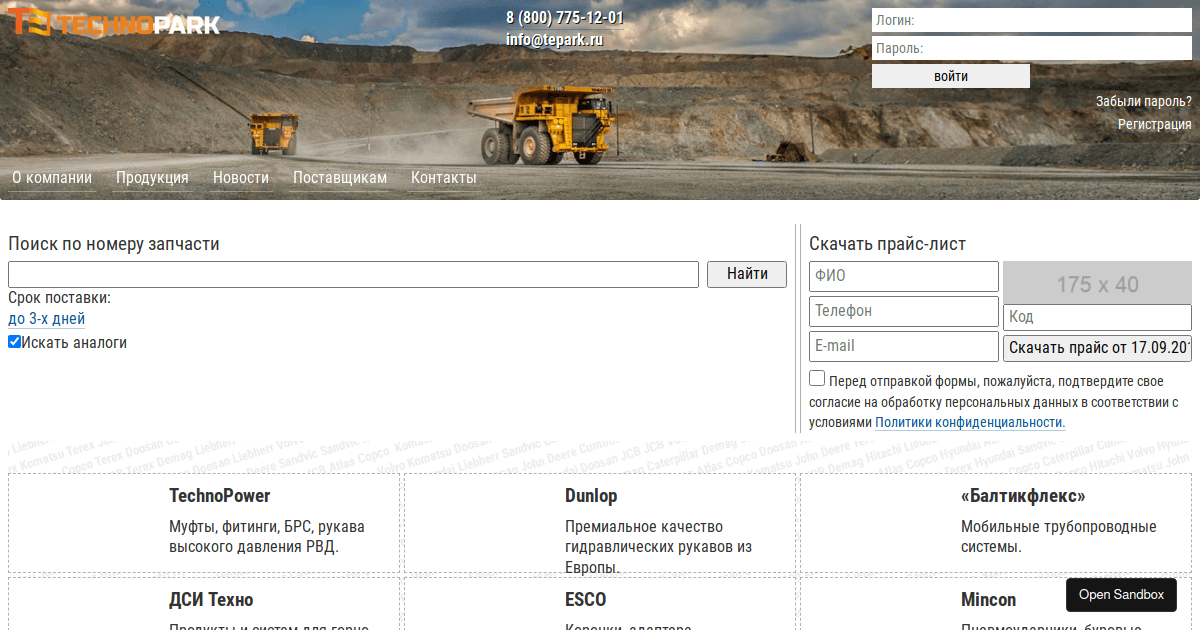Viewport: 1200px width, 630px height.
Task: Click the Срок поставки: label
Action: click(60, 298)
